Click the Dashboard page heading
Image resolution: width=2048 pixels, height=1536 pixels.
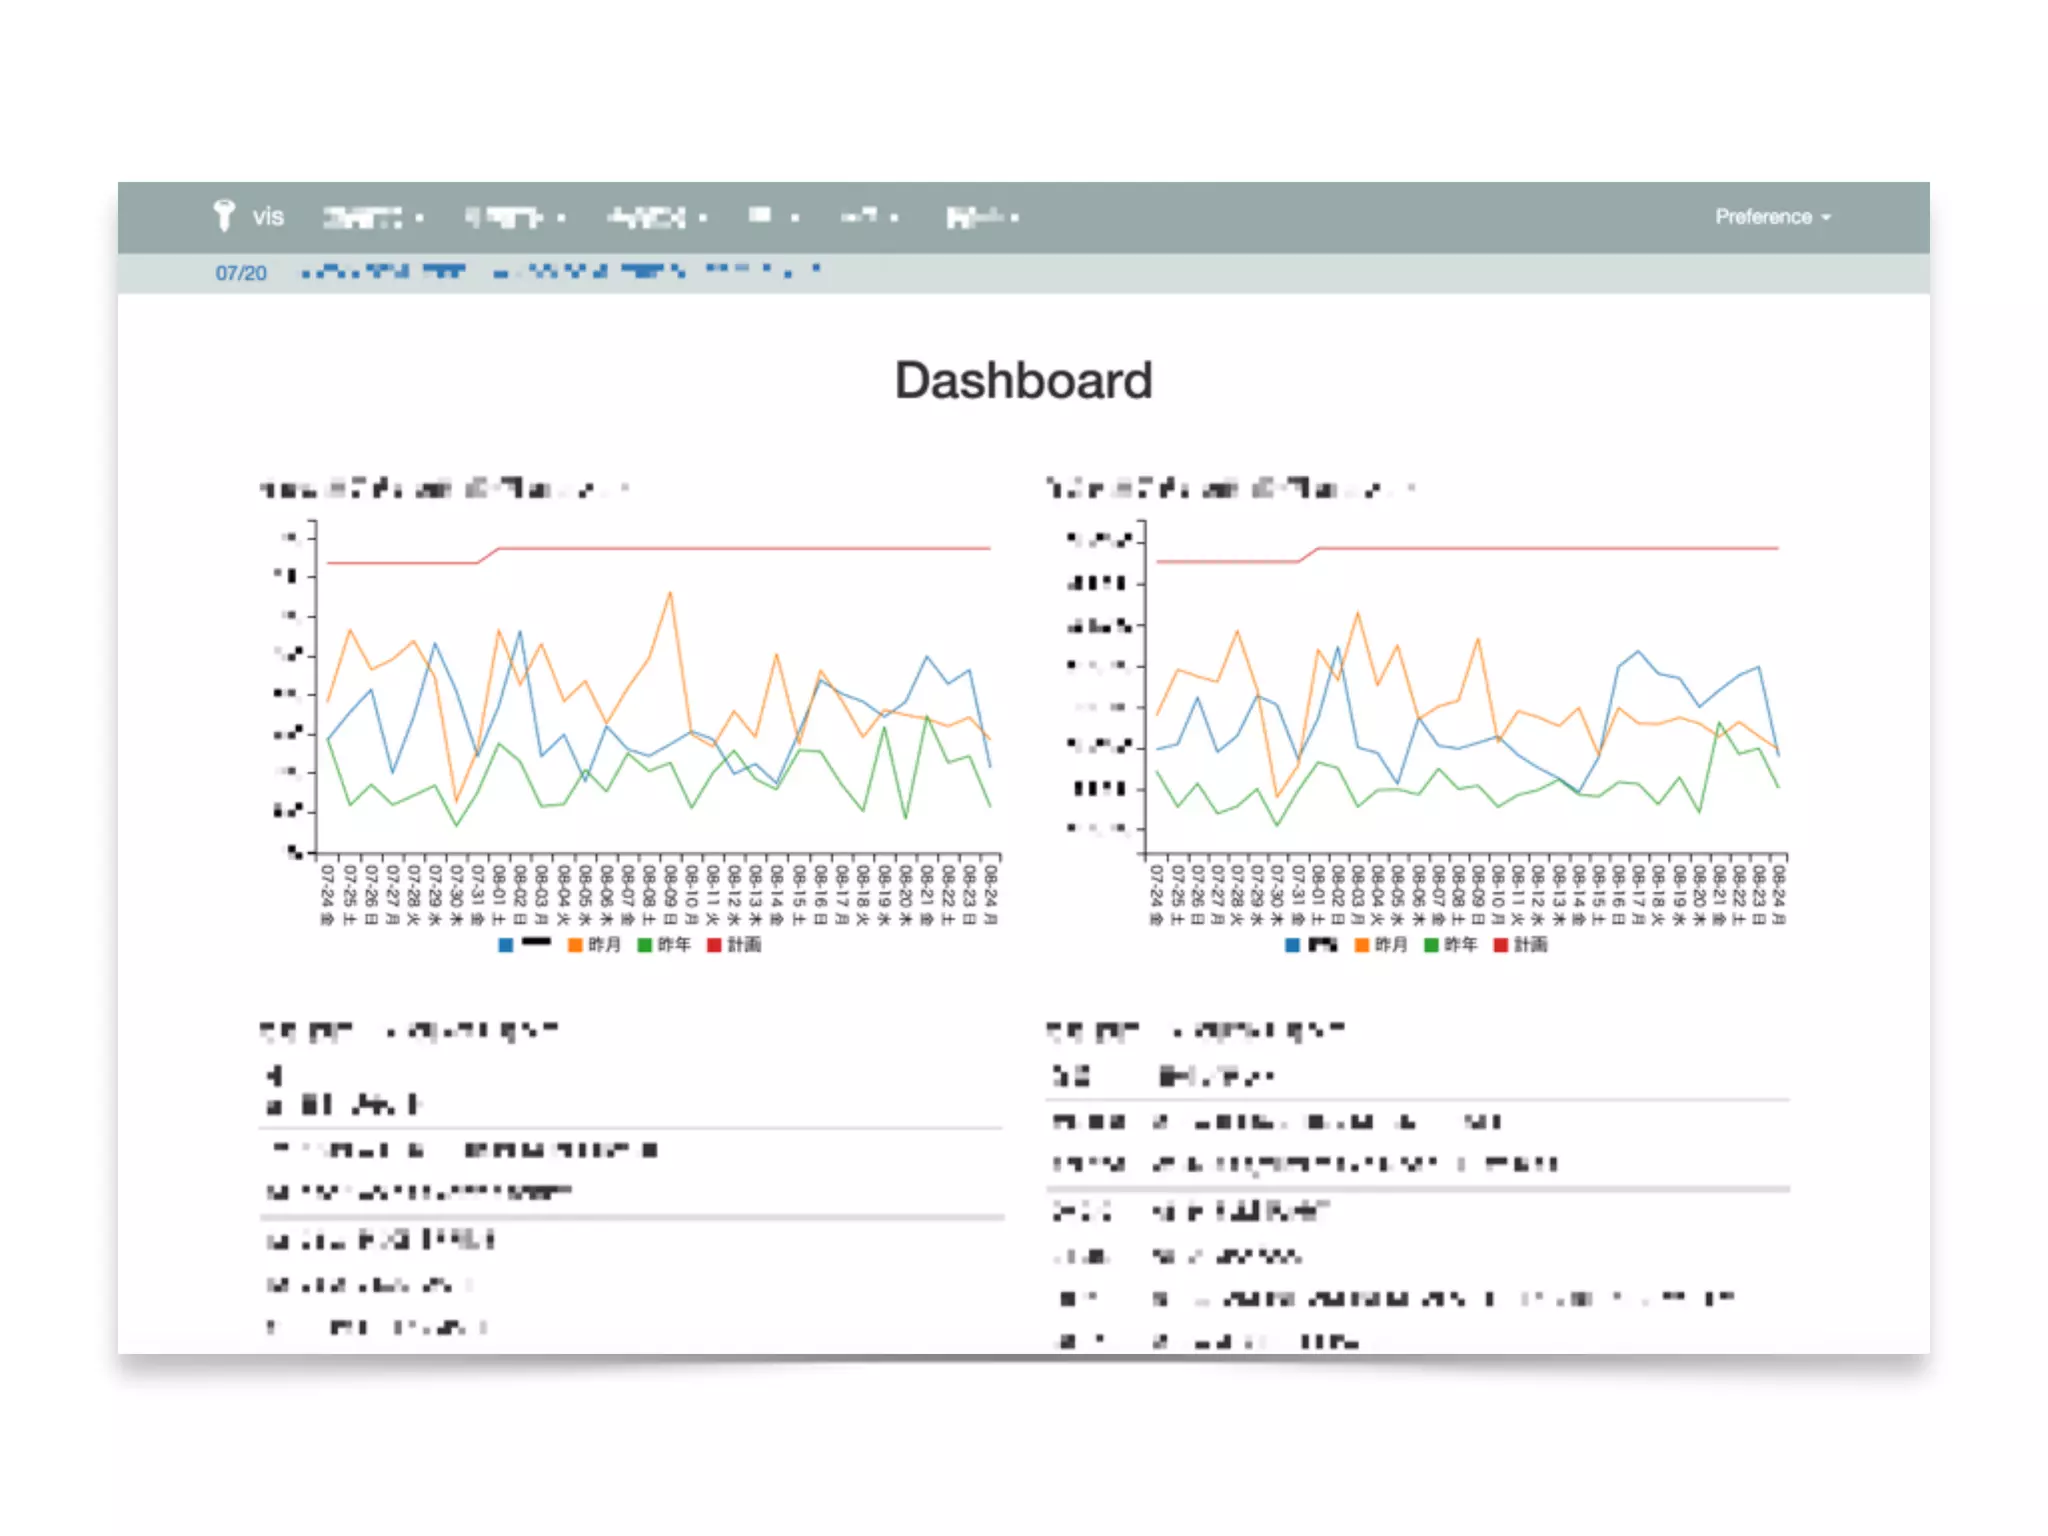[1023, 381]
